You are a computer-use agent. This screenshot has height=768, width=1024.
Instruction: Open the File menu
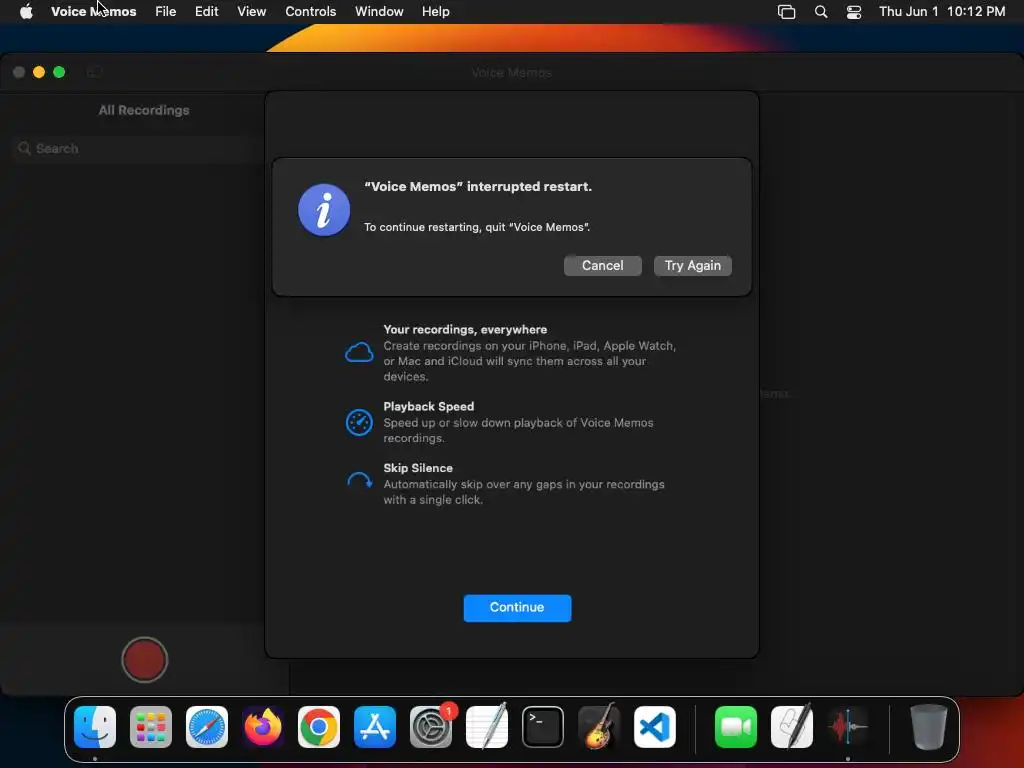[165, 11]
